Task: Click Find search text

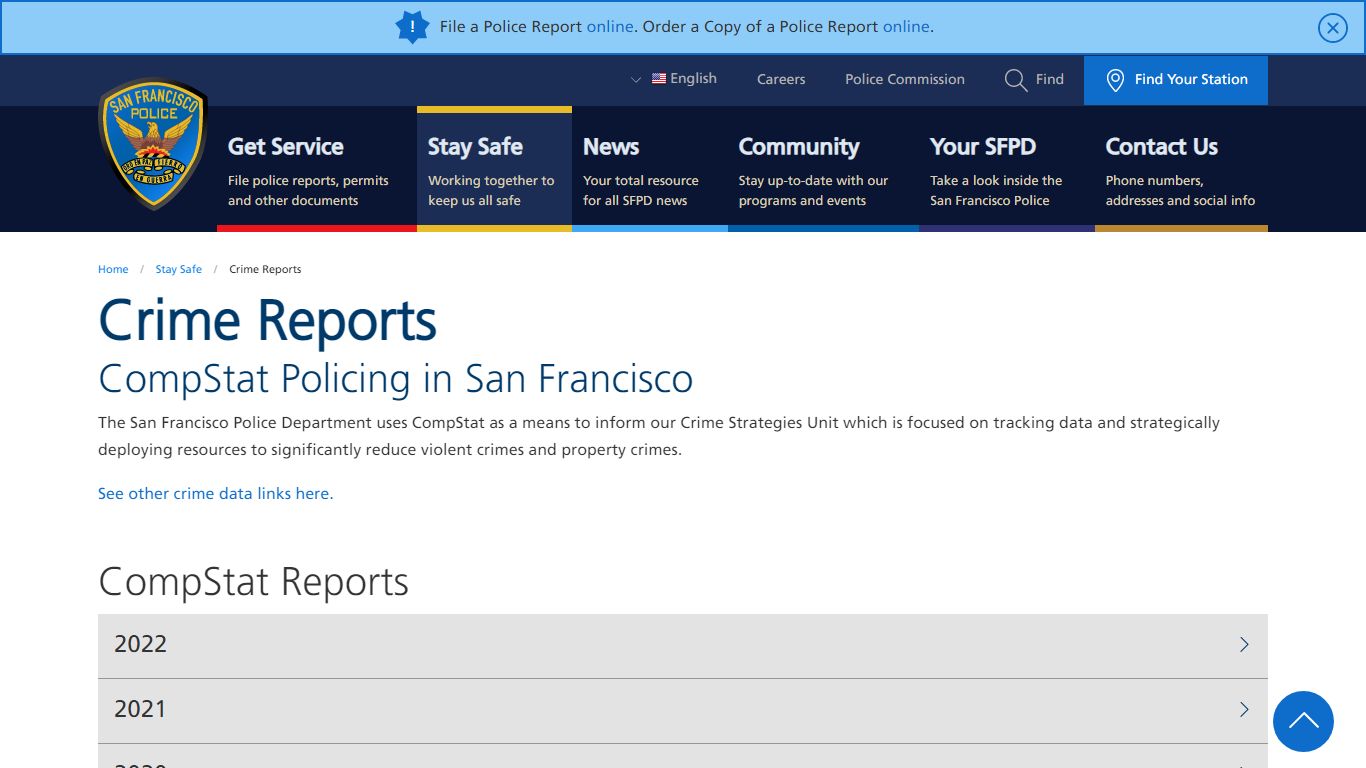Action: click(1050, 79)
